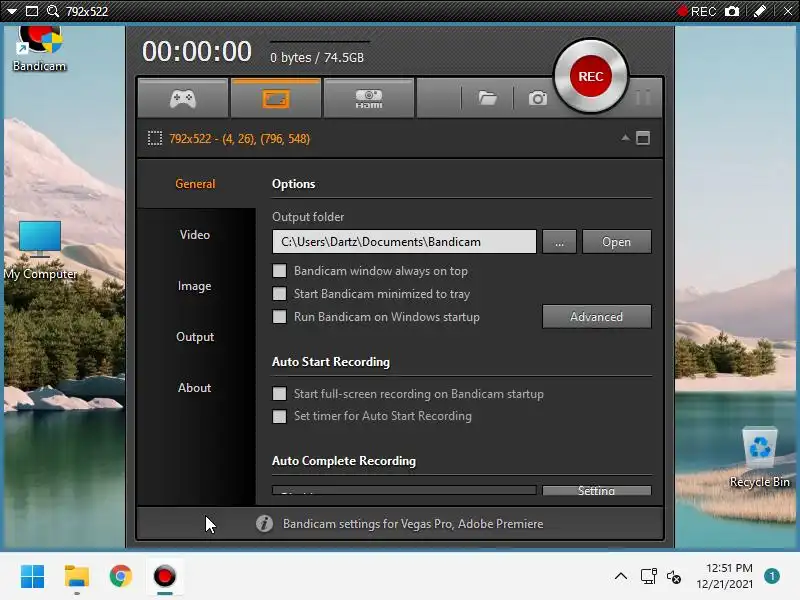
Task: Launch Google Chrome from taskbar
Action: pos(120,577)
